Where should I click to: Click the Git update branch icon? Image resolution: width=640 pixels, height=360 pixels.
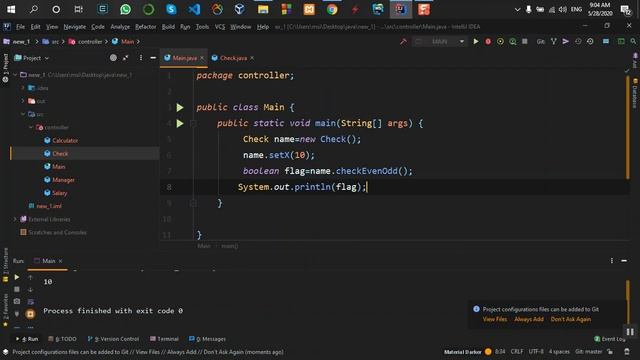coord(553,41)
